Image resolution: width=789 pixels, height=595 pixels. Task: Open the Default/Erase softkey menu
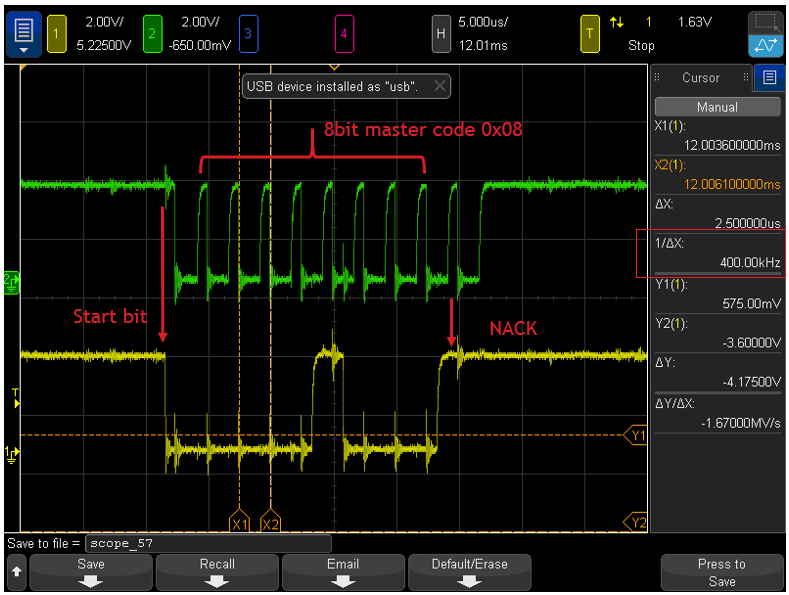pyautogui.click(x=469, y=572)
